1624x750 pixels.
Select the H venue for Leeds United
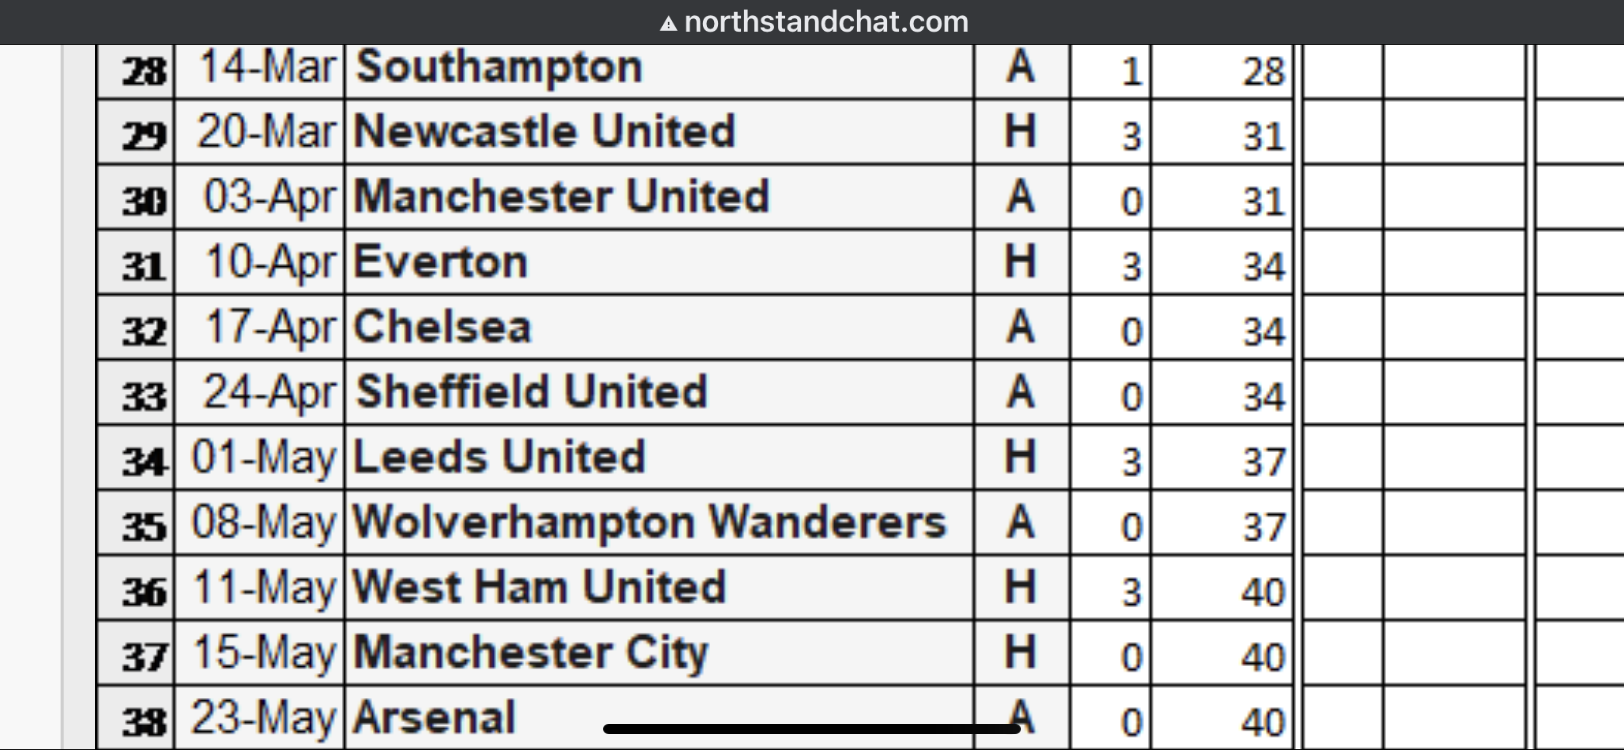click(x=1020, y=458)
